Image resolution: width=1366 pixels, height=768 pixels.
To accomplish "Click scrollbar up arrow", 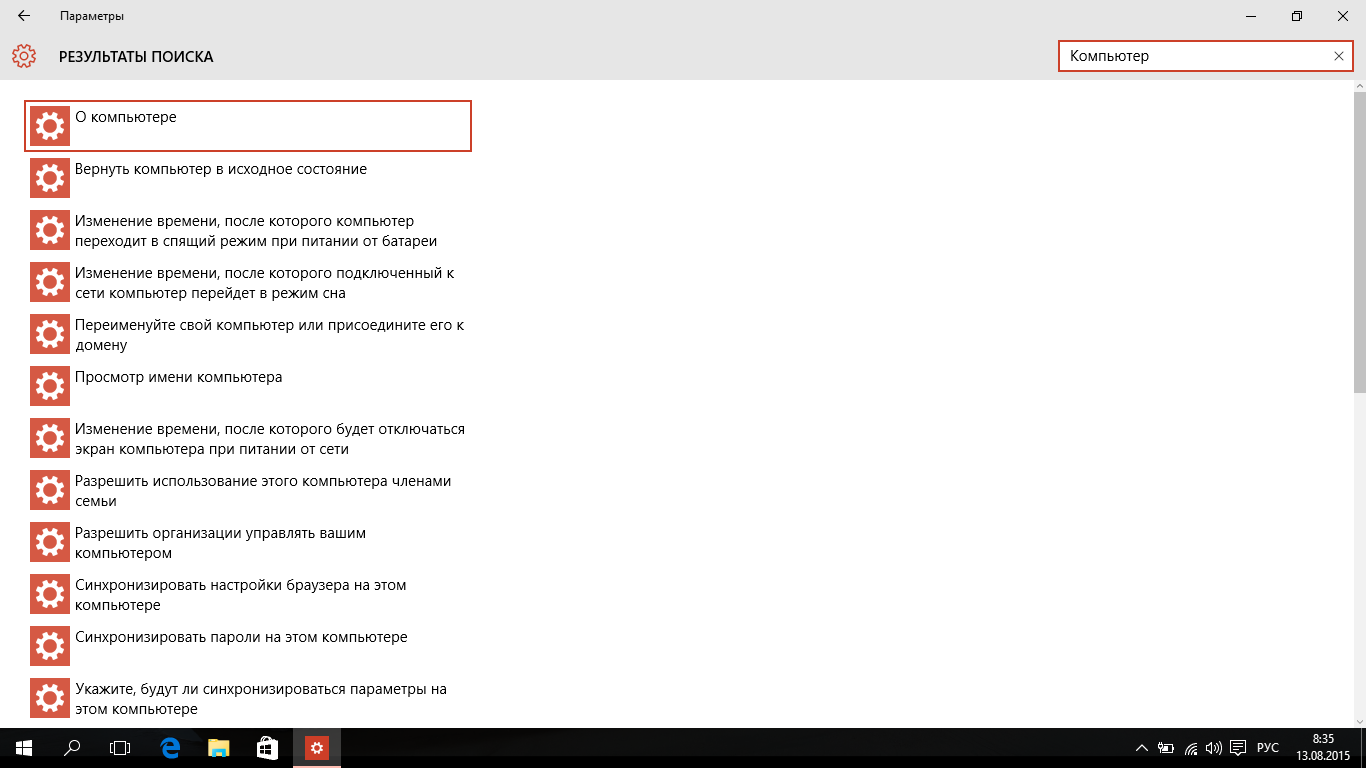I will [1360, 86].
